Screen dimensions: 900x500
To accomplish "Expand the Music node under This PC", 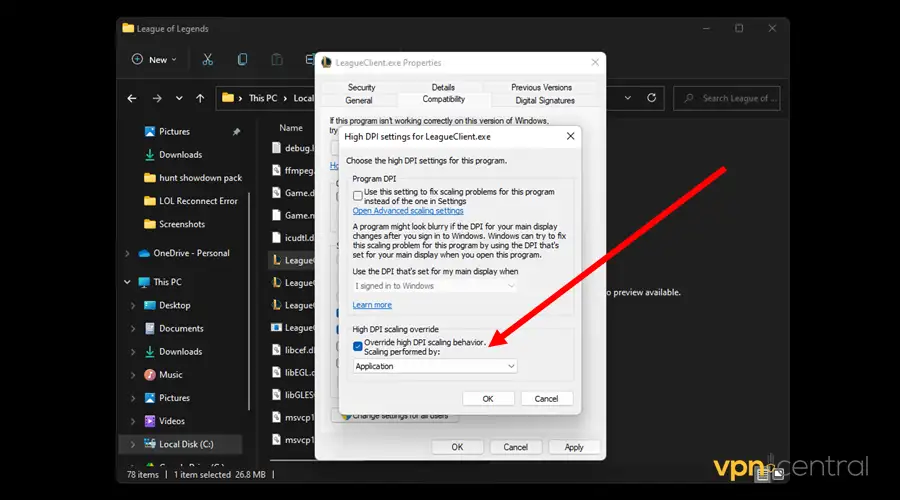I will pyautogui.click(x=133, y=375).
